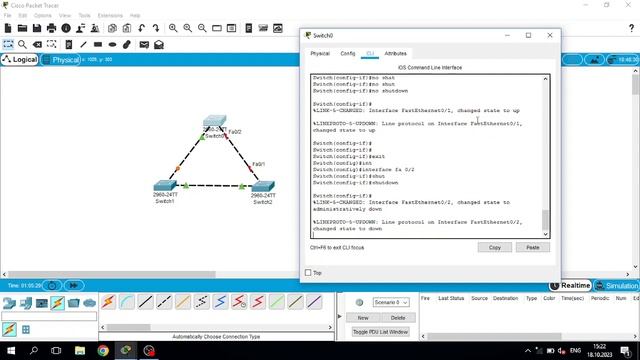This screenshot has height=360, width=640.
Task: Open file with folder toolbar icon
Action: (22, 28)
